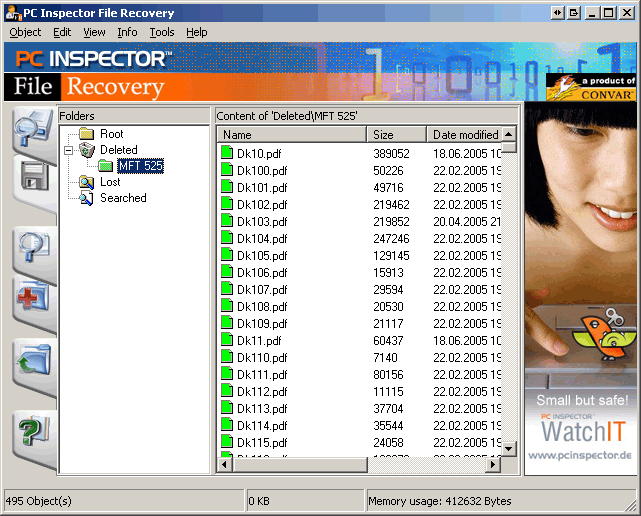
Task: Click the green file icon of Dk113.pdf
Action: pos(227,408)
